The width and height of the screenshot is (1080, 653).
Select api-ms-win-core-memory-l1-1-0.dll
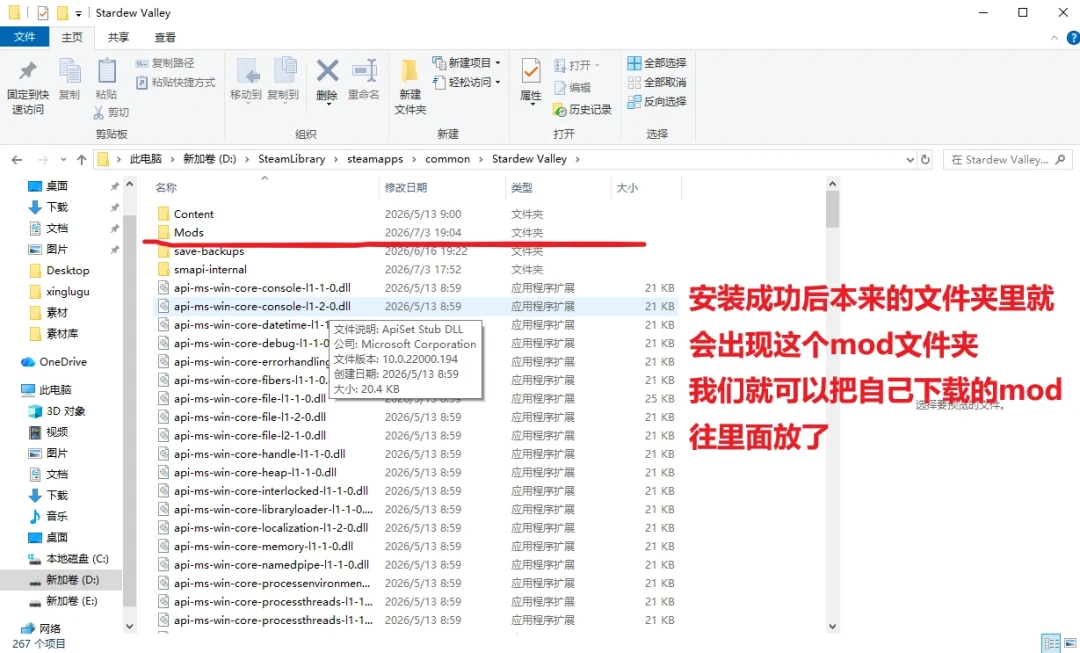pyautogui.click(x=263, y=546)
